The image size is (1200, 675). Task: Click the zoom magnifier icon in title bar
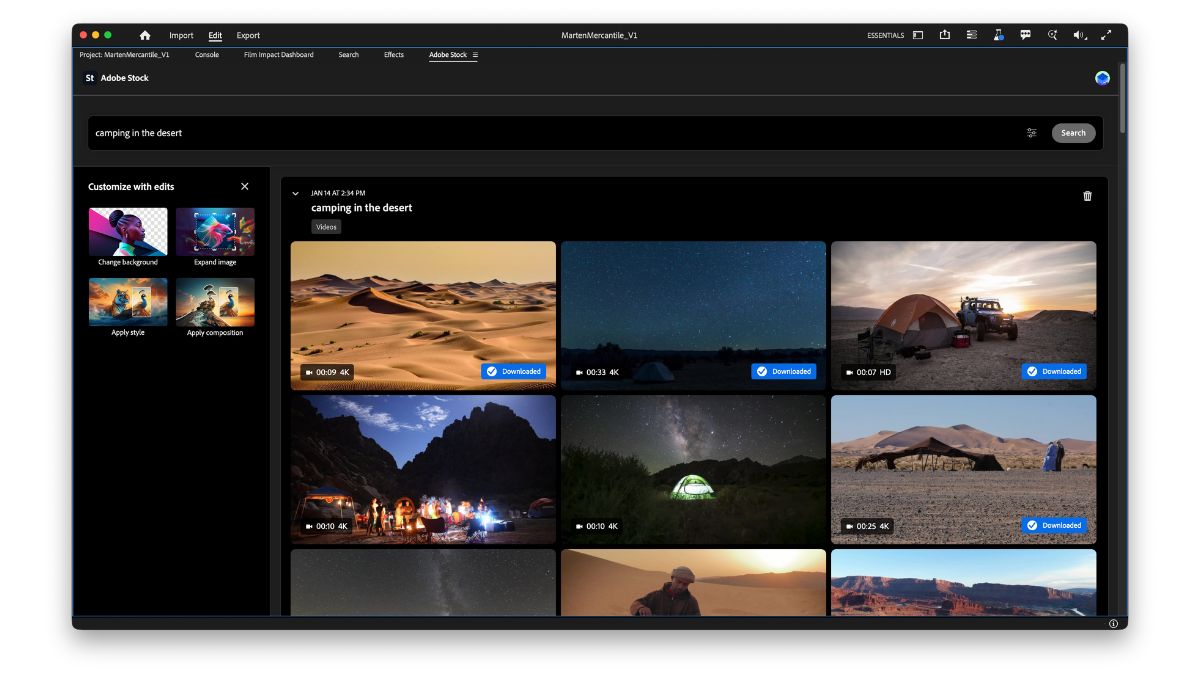click(1052, 34)
